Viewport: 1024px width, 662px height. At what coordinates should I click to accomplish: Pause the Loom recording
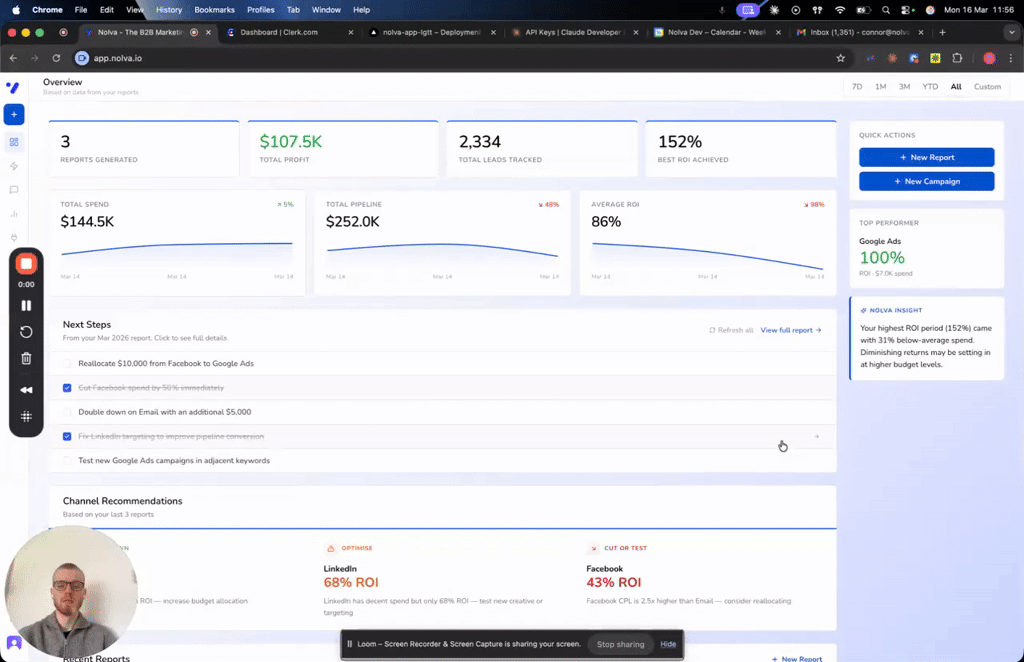(x=25, y=305)
